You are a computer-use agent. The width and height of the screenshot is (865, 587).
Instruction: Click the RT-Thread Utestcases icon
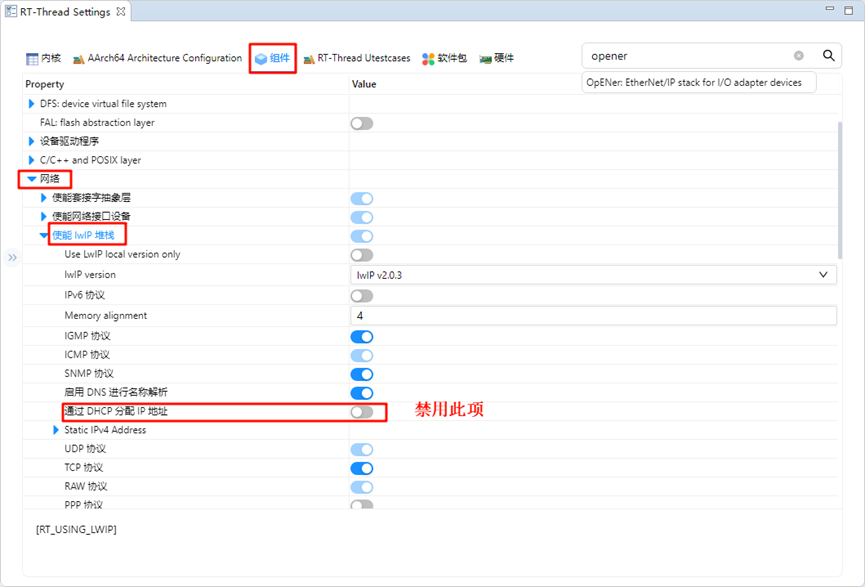tap(309, 58)
